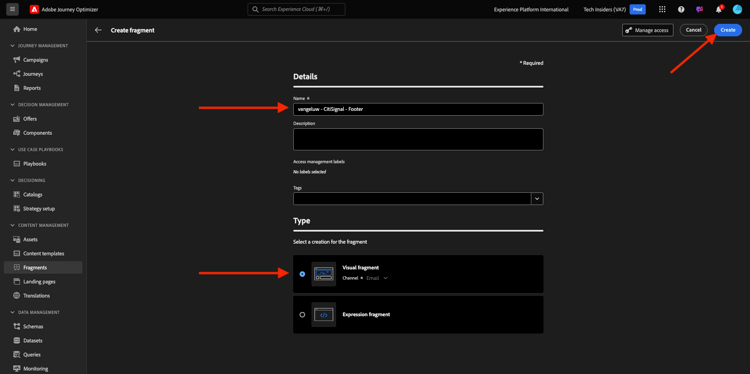Click the Content templates icon
The image size is (750, 374).
tap(17, 253)
